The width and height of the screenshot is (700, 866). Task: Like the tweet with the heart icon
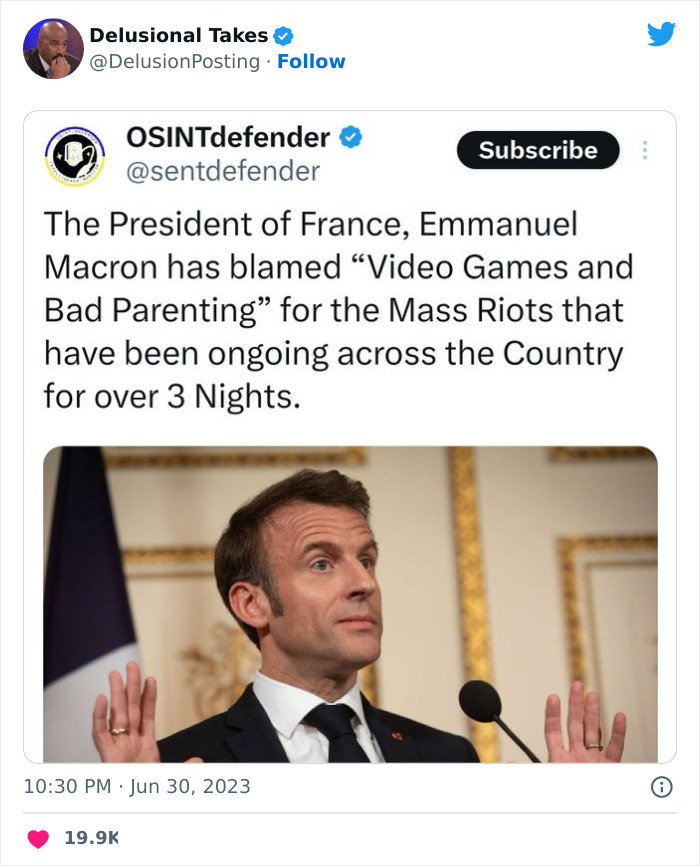point(38,838)
